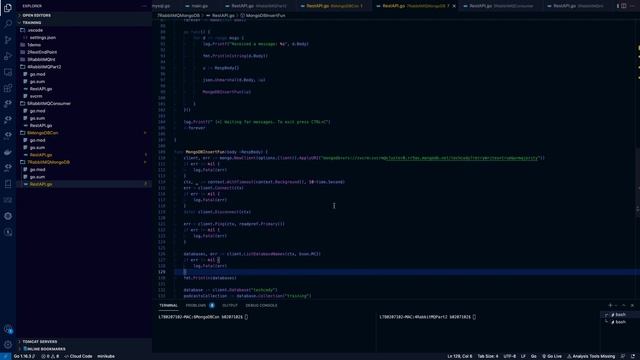Viewport: 640px width, 360px height.
Task: Click the remote window indicator in the status bar
Action: [5, 356]
